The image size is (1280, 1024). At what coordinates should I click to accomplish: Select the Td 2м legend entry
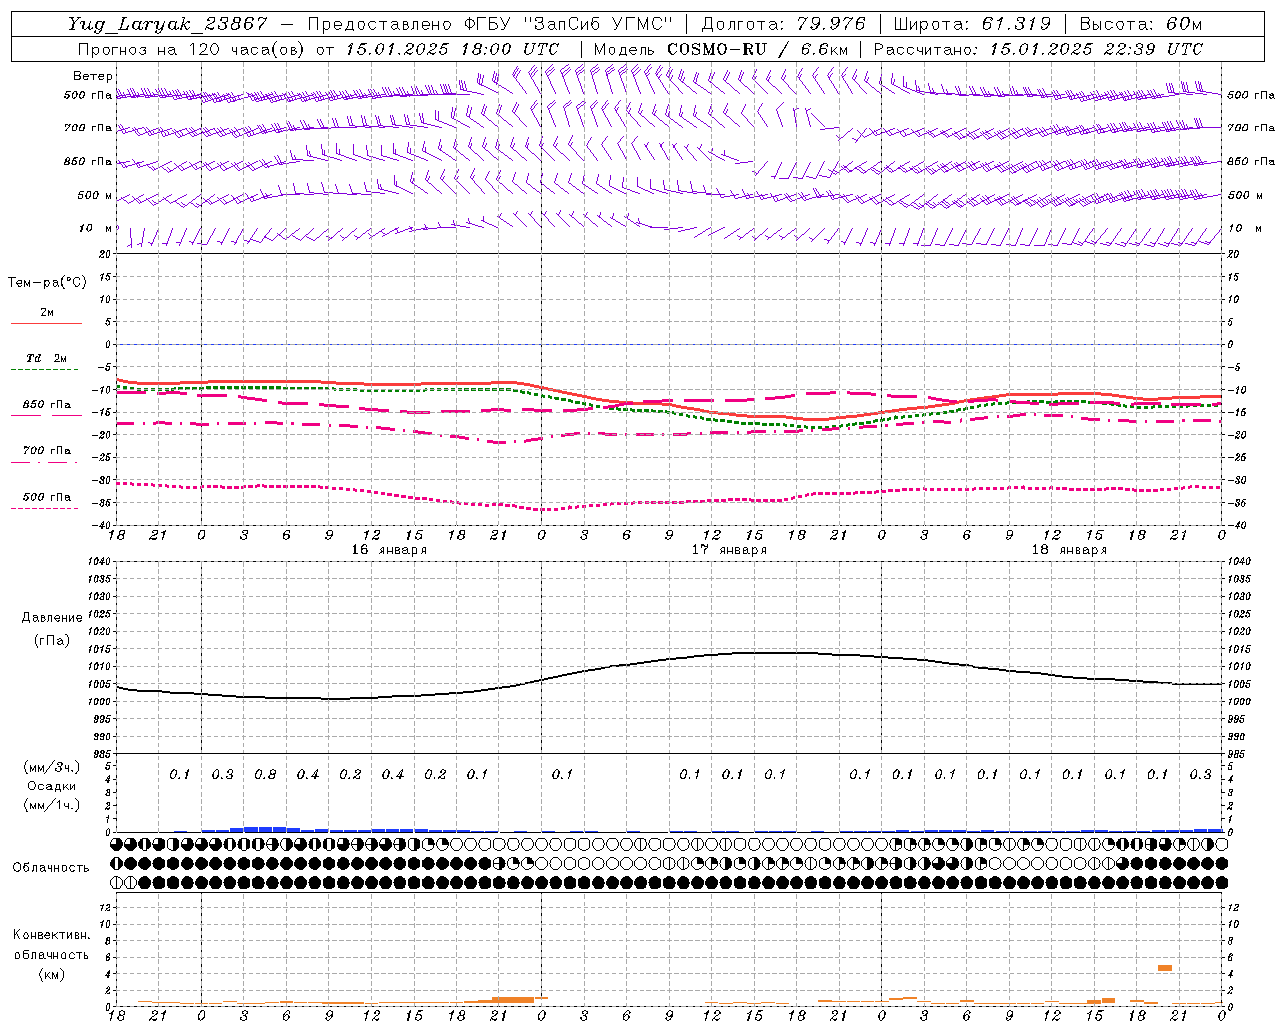pyautogui.click(x=46, y=358)
